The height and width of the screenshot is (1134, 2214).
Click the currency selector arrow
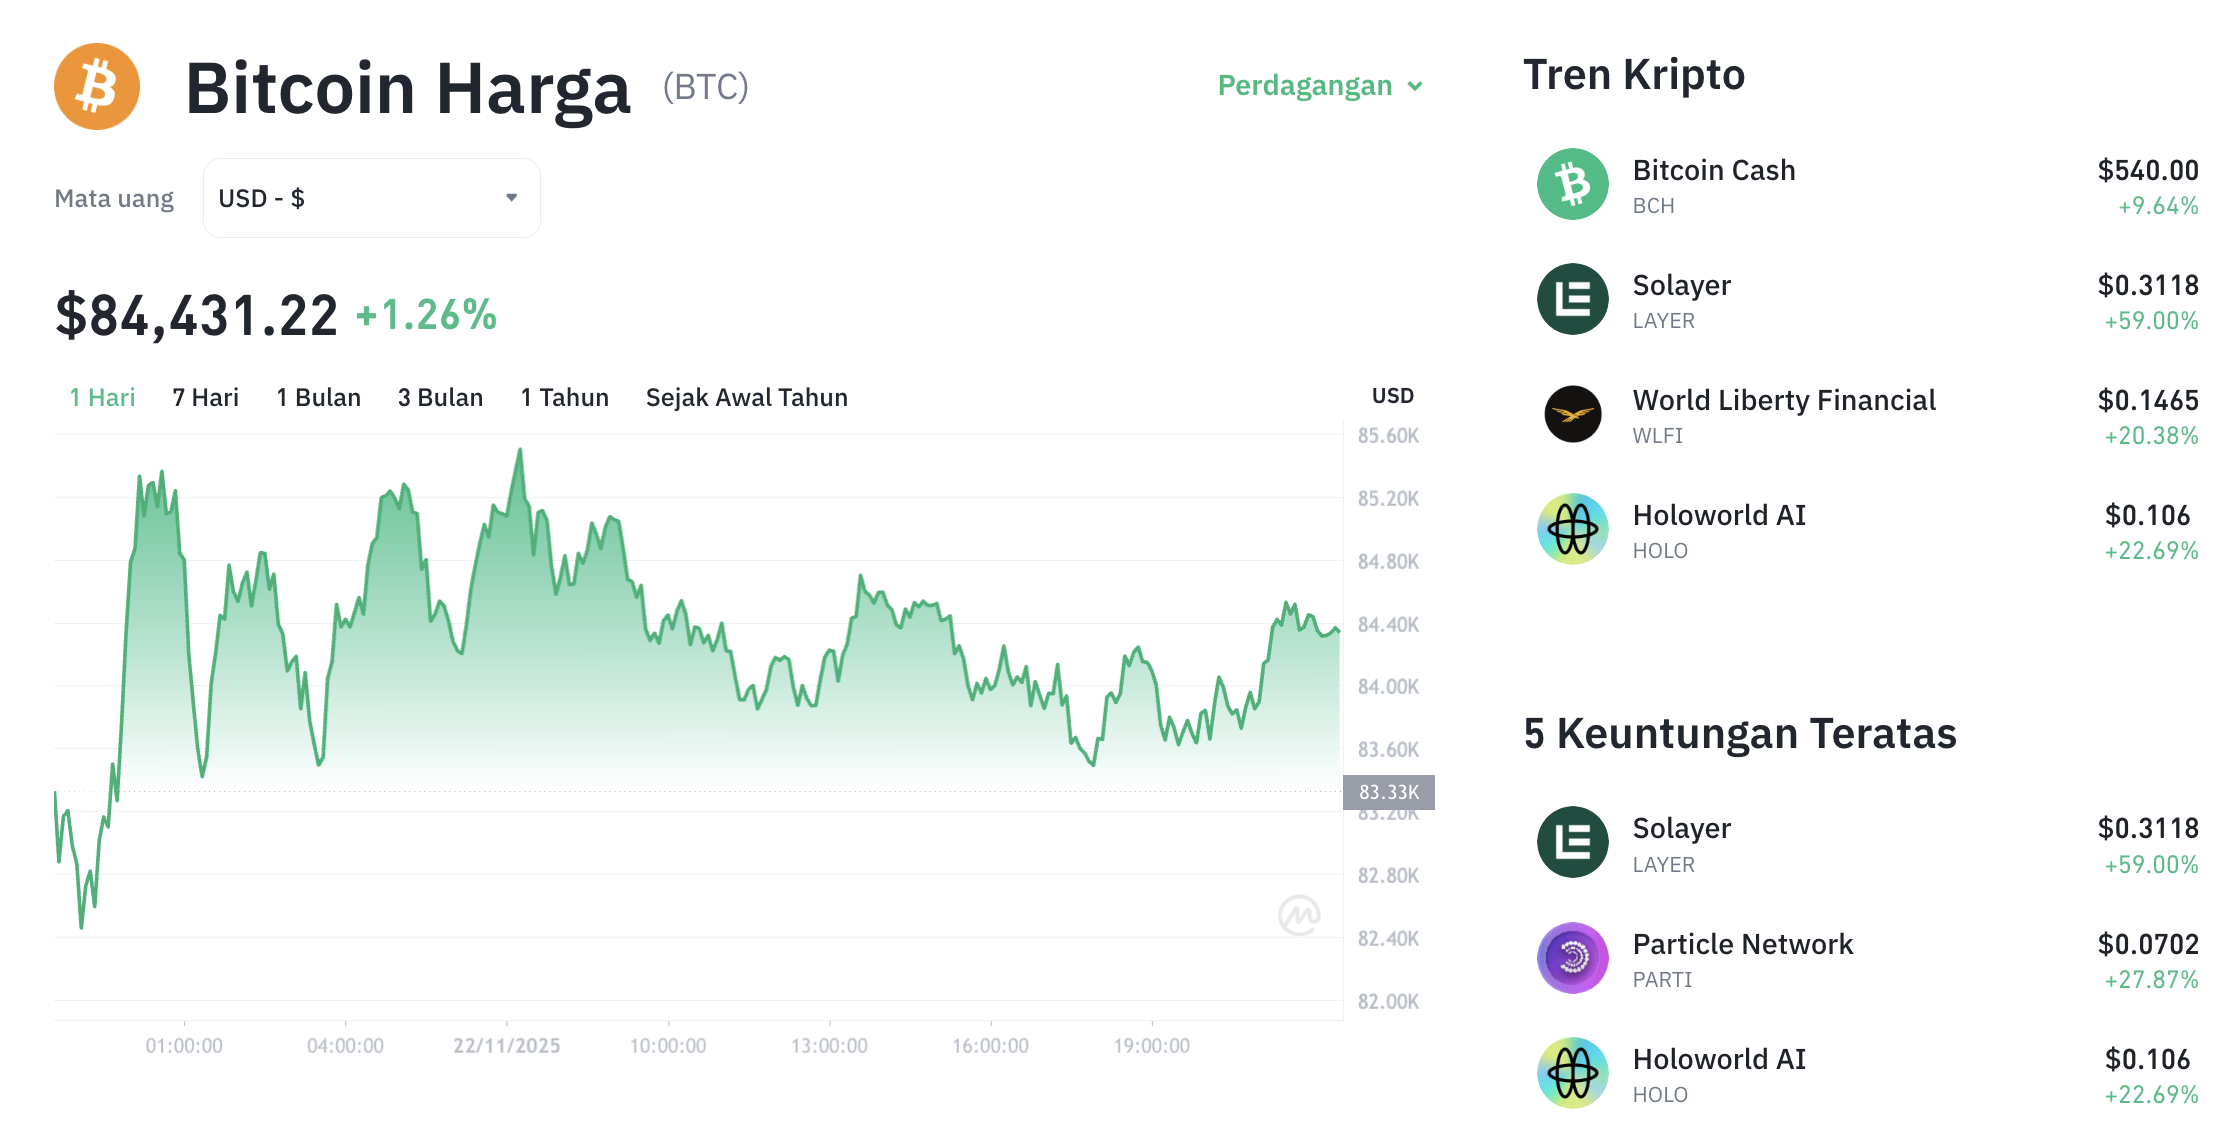point(511,197)
